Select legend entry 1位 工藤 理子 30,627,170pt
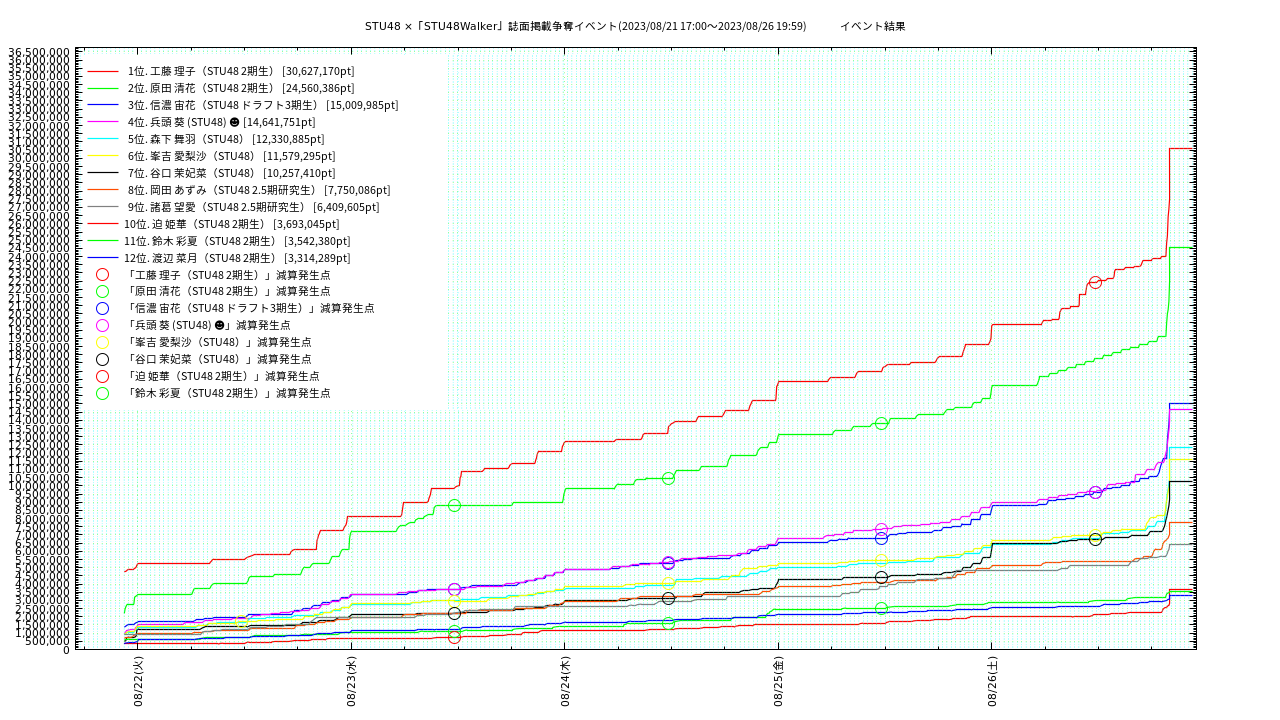The image size is (1280, 720). click(241, 71)
